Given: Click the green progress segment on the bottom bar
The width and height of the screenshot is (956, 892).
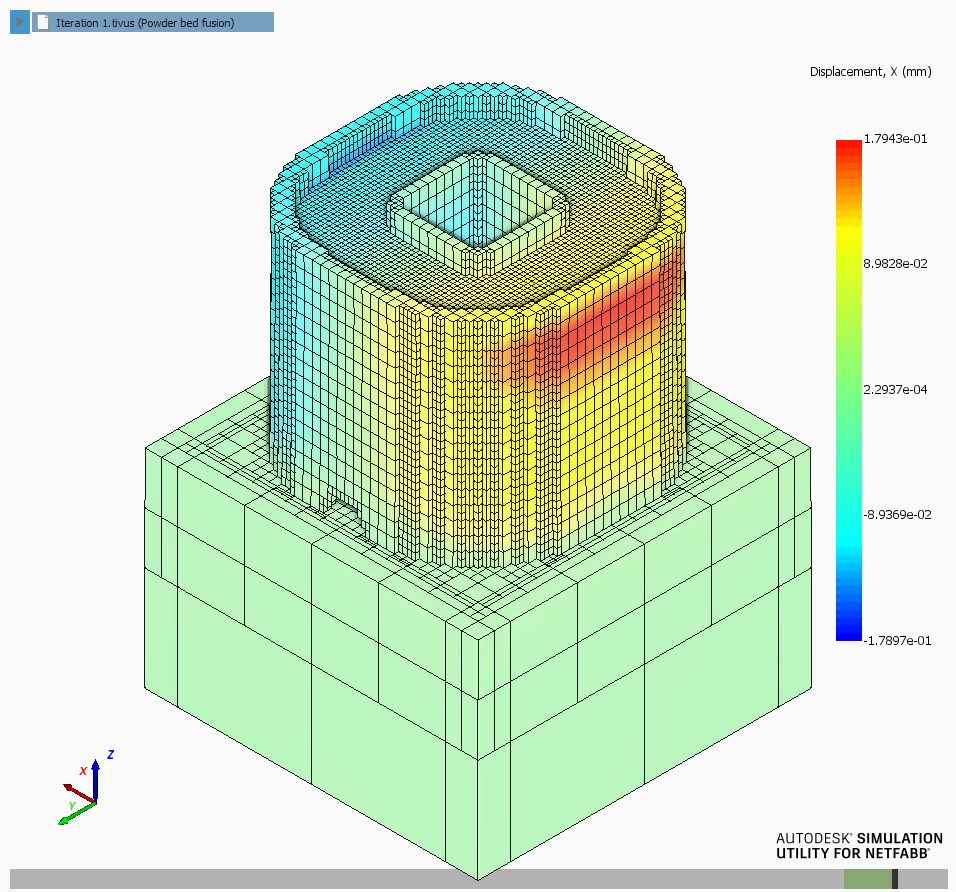Looking at the screenshot, I should (x=868, y=879).
